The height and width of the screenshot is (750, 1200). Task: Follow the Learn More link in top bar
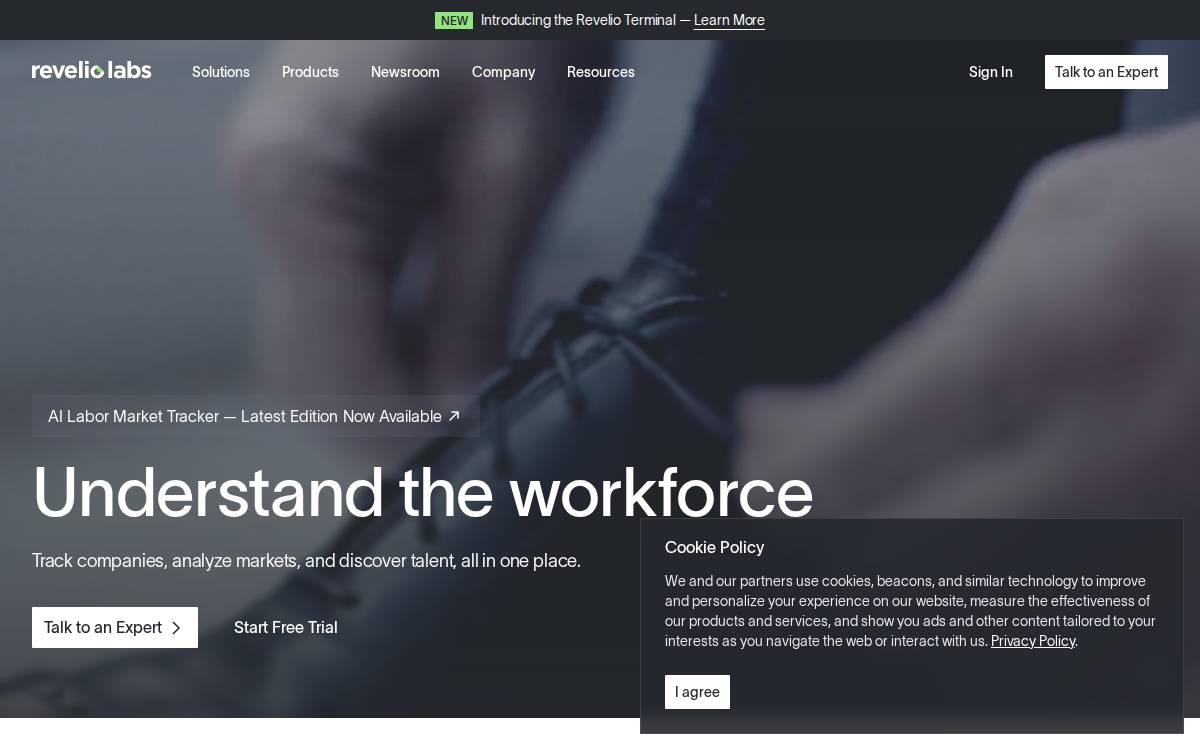[729, 20]
